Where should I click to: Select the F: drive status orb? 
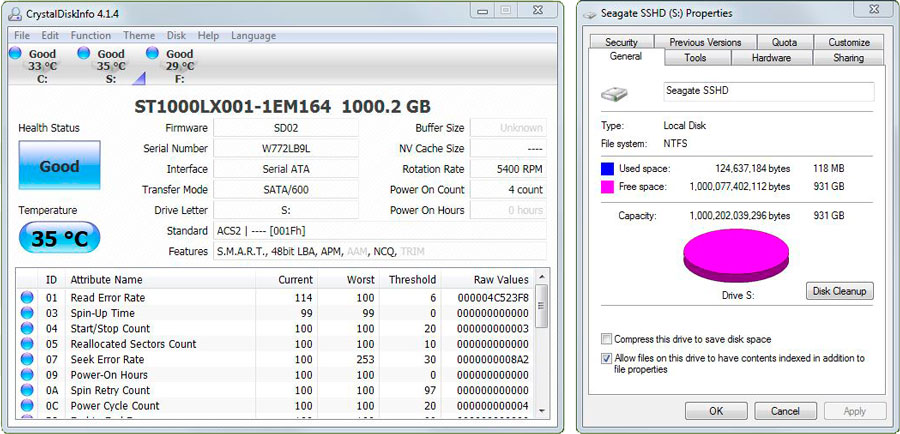pyautogui.click(x=152, y=53)
